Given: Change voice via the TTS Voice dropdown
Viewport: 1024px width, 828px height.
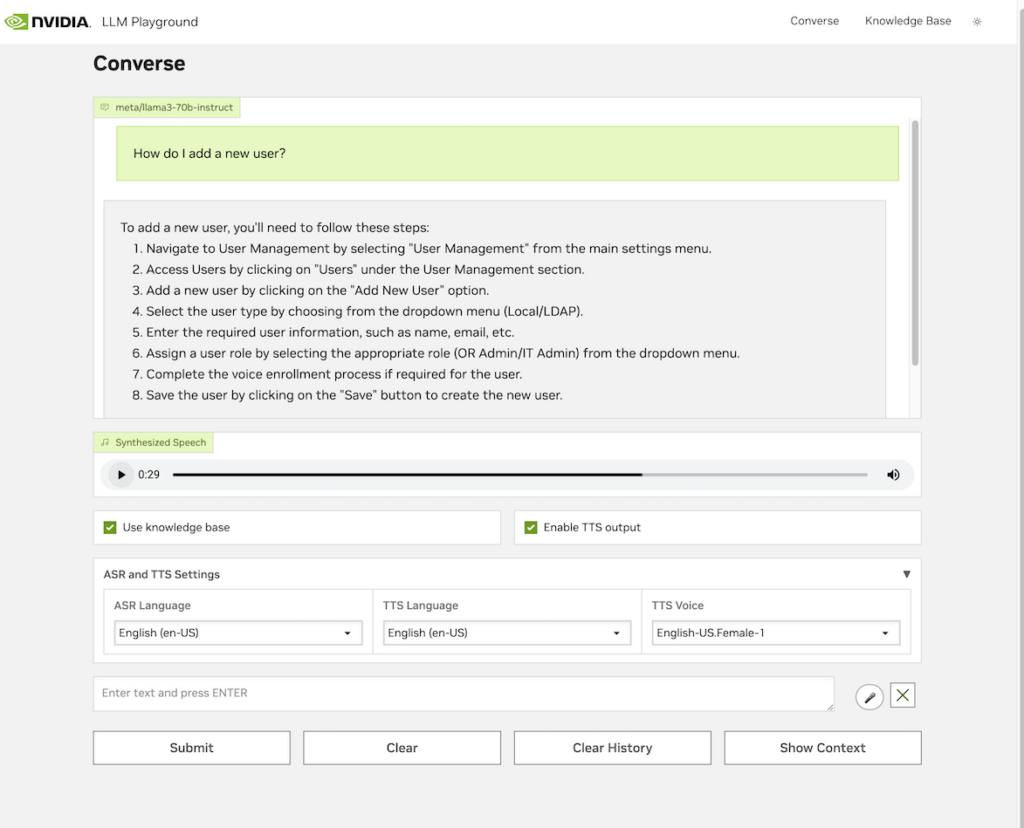Looking at the screenshot, I should [775, 632].
